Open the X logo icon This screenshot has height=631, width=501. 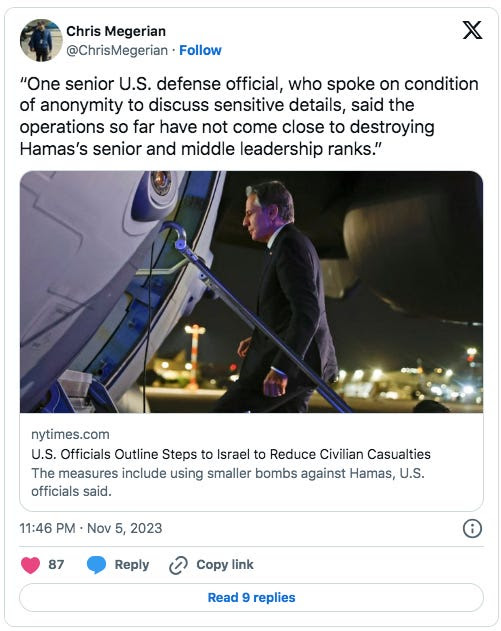coord(472,30)
